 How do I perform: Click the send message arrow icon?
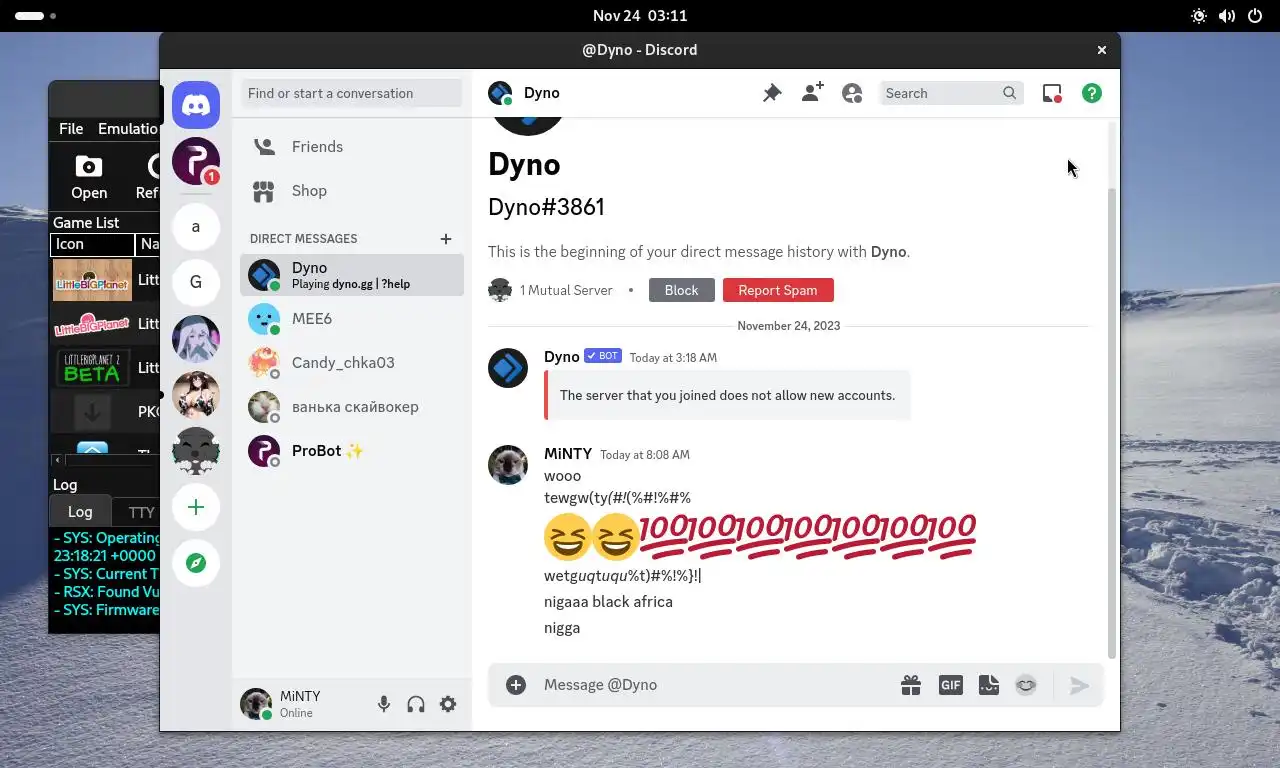click(x=1080, y=685)
